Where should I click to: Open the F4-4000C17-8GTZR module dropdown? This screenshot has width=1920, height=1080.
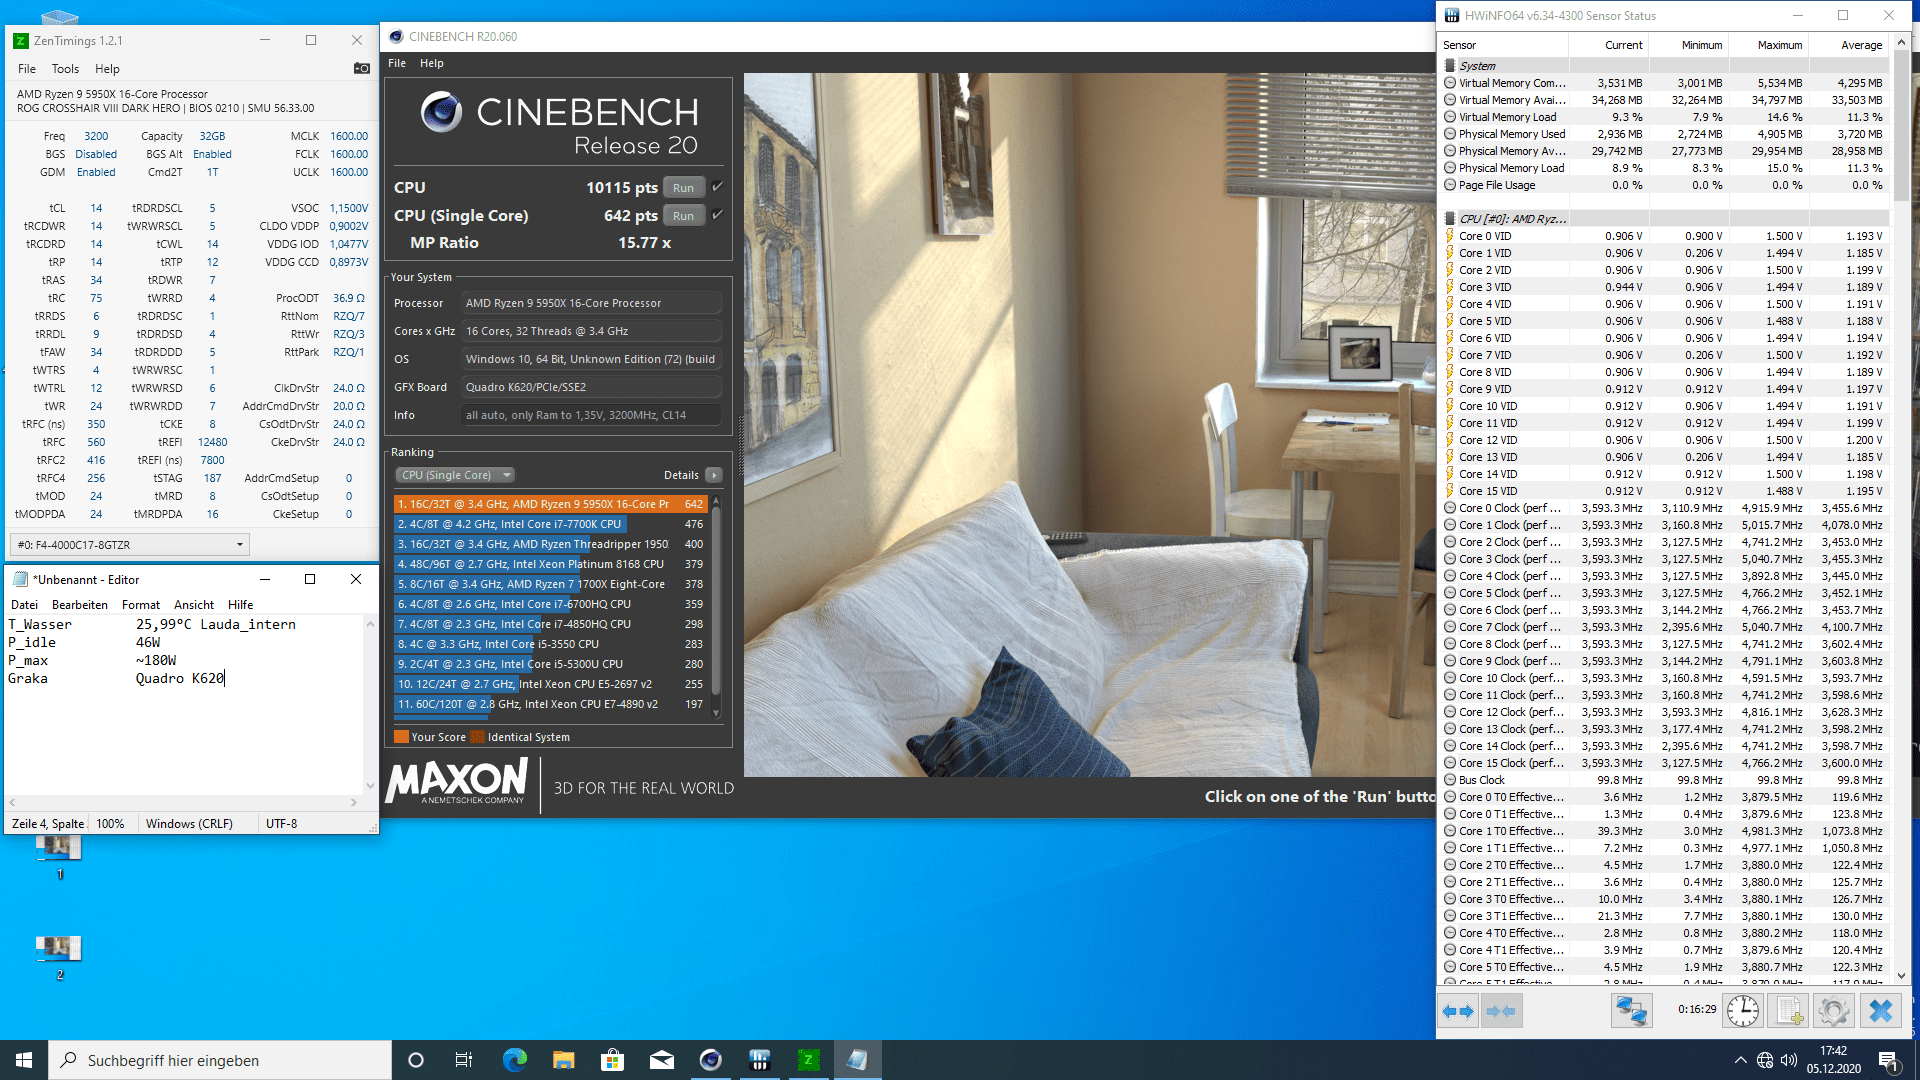pyautogui.click(x=129, y=545)
